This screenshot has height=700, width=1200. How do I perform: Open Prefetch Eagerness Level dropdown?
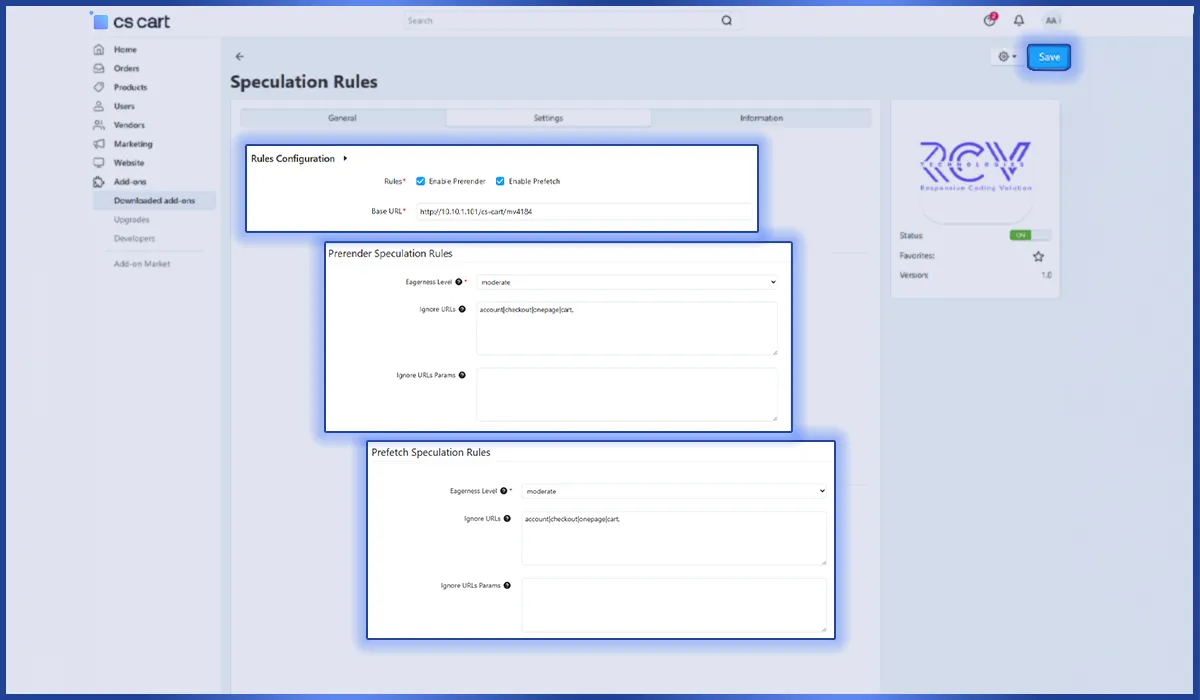[x=674, y=491]
